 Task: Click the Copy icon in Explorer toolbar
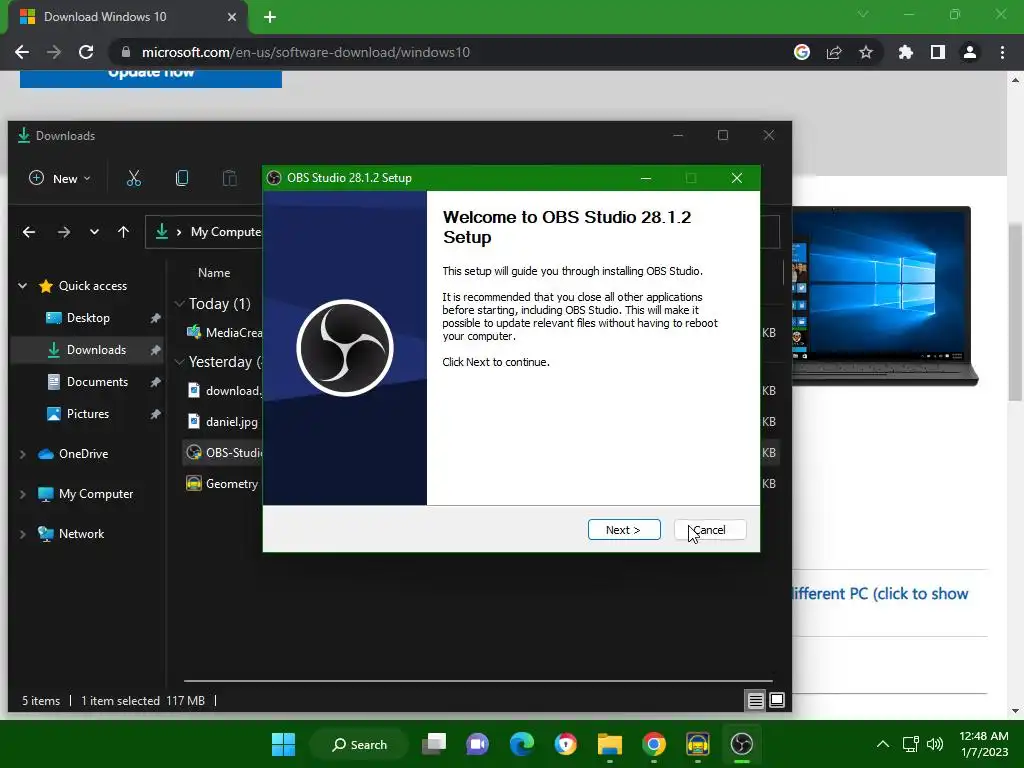click(x=182, y=178)
